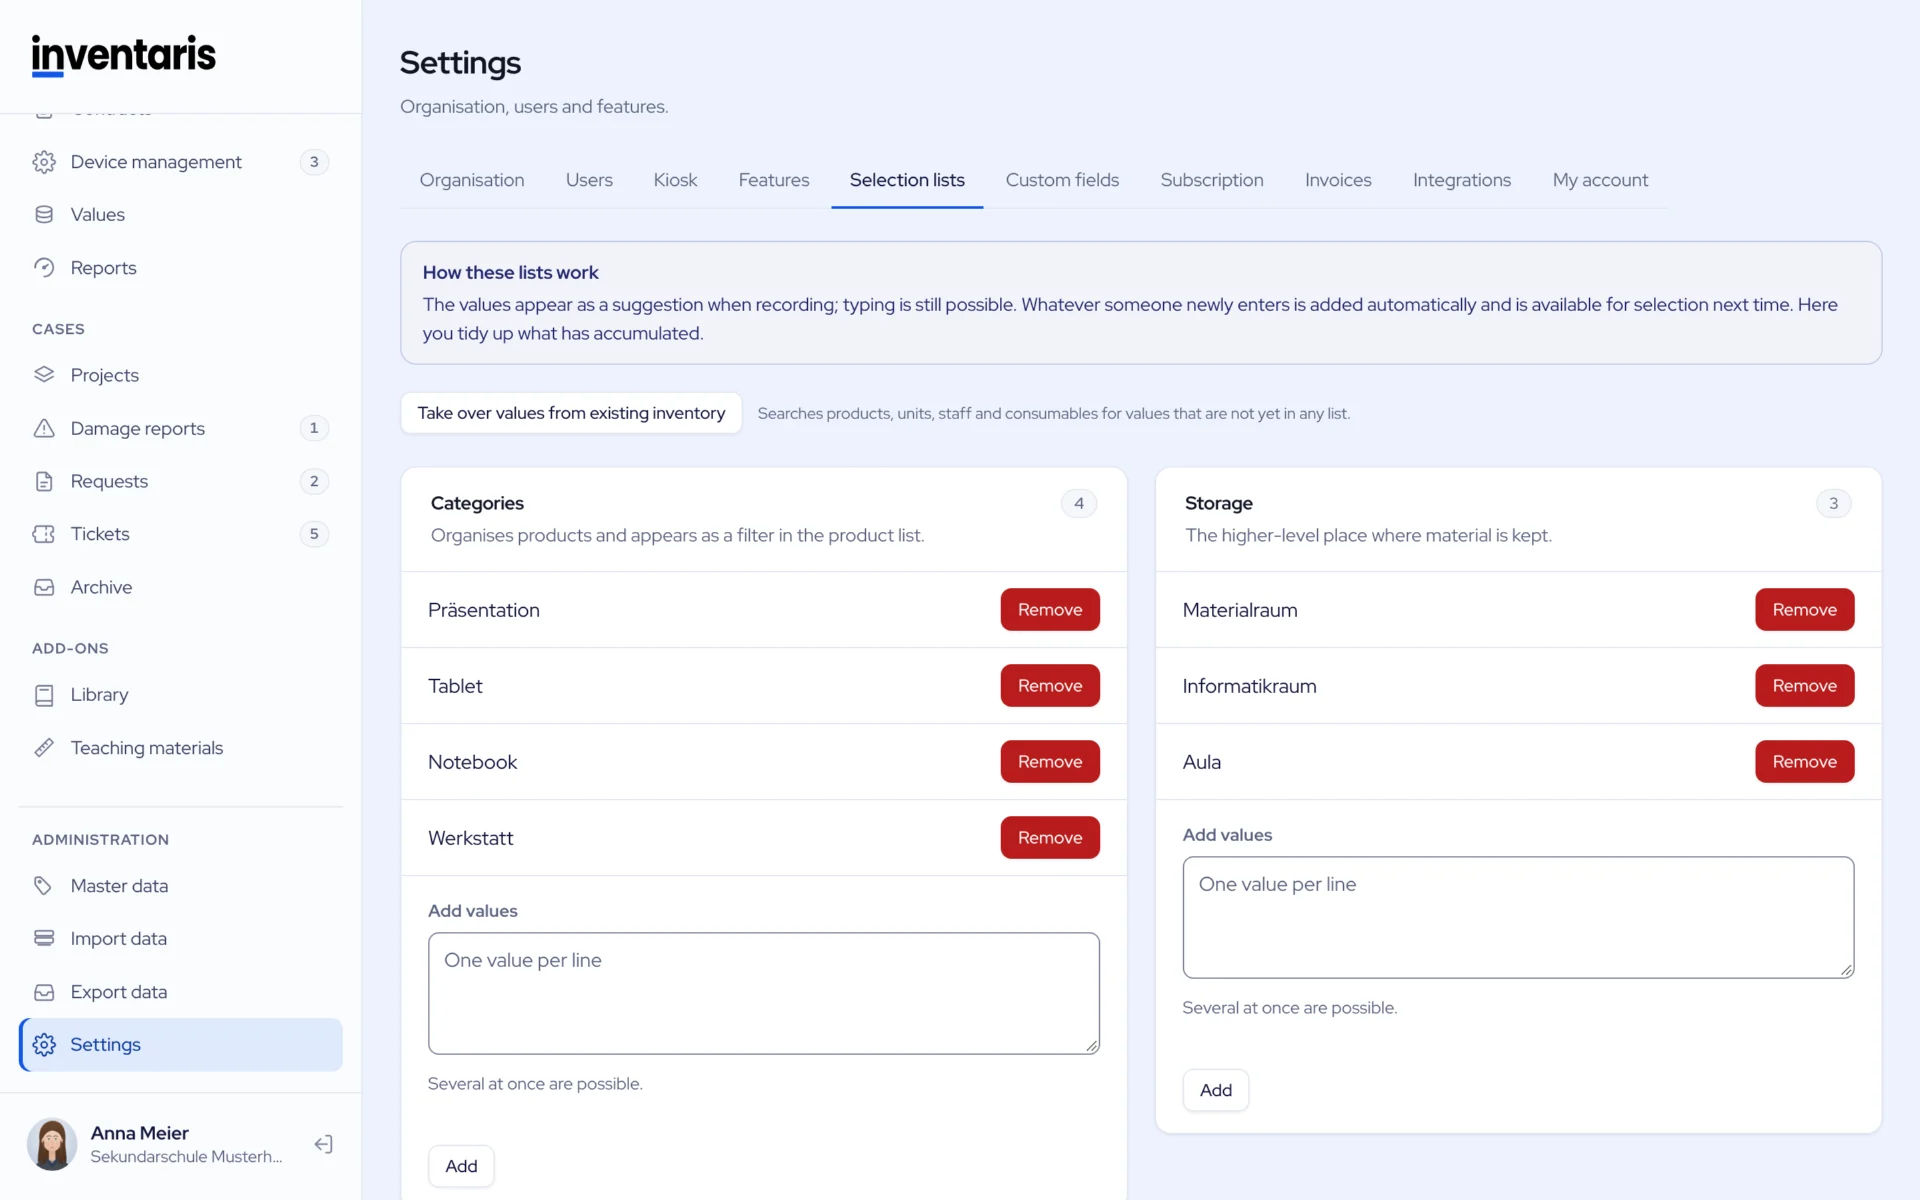1920x1200 pixels.
Task: Click the Archive inbox icon
Action: coord(44,587)
